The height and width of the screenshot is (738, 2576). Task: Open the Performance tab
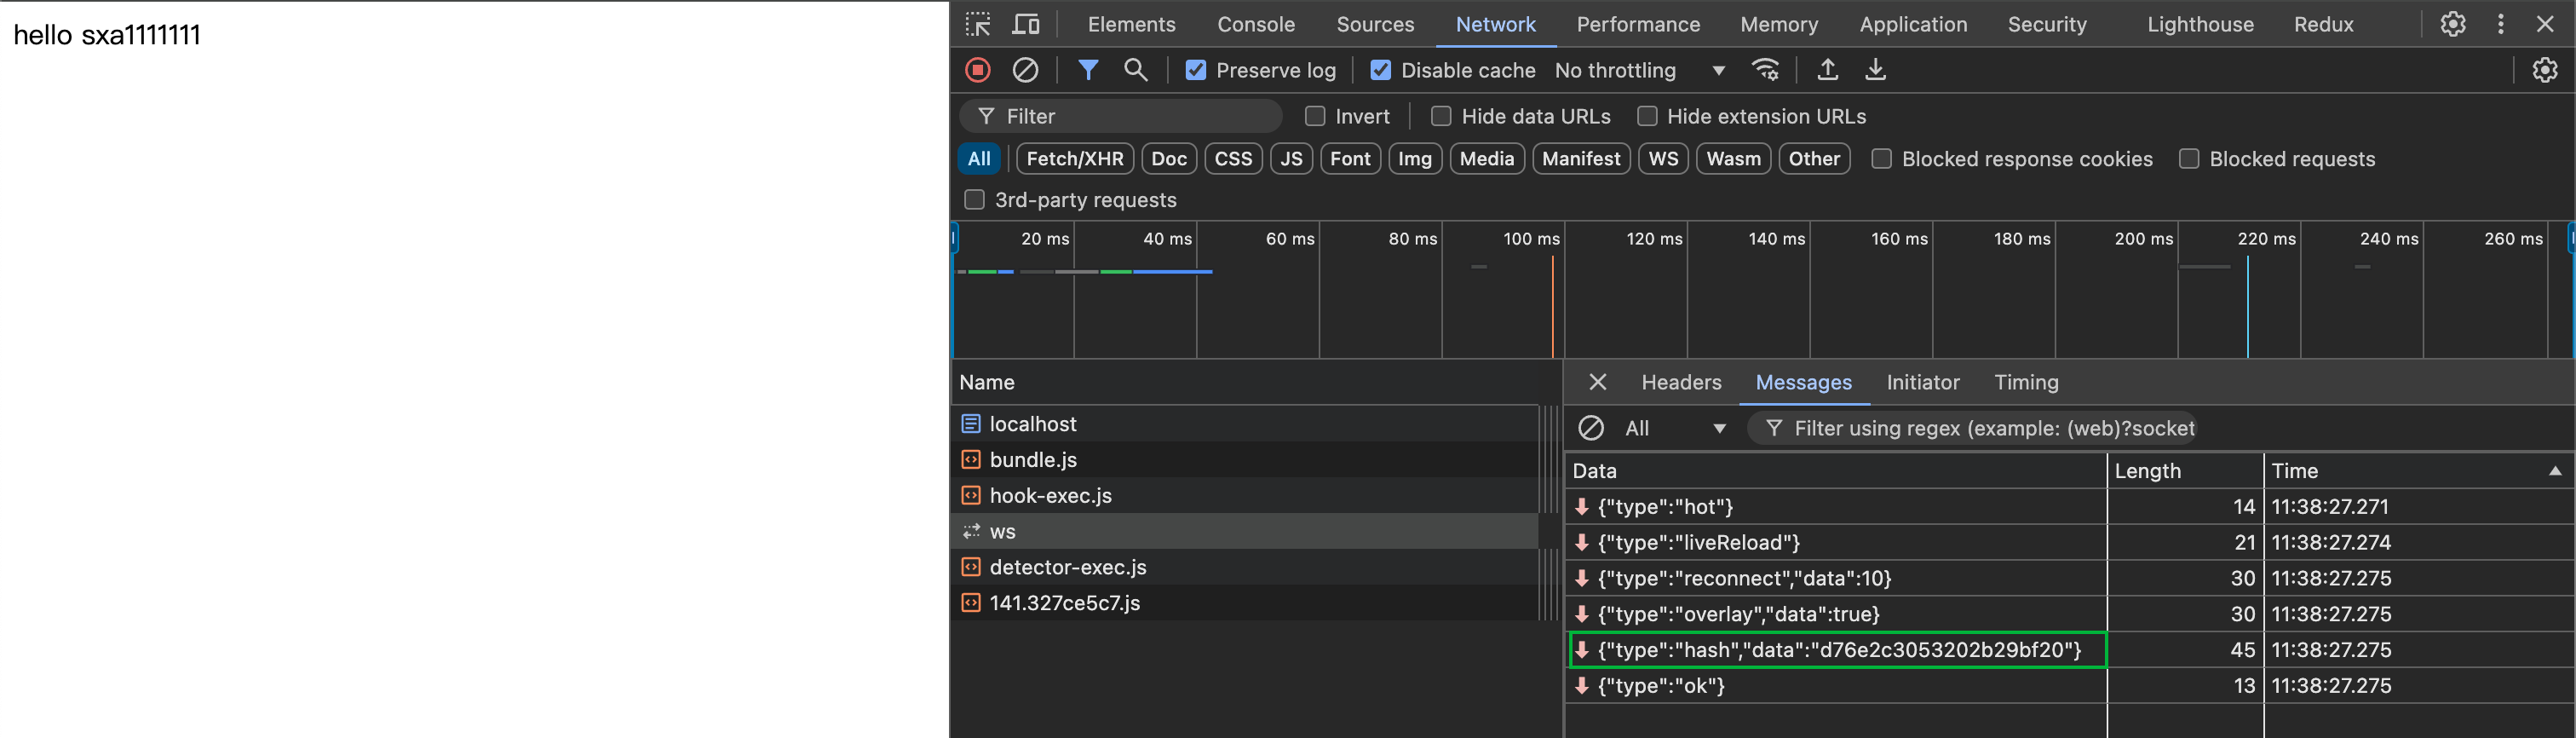tap(1638, 24)
